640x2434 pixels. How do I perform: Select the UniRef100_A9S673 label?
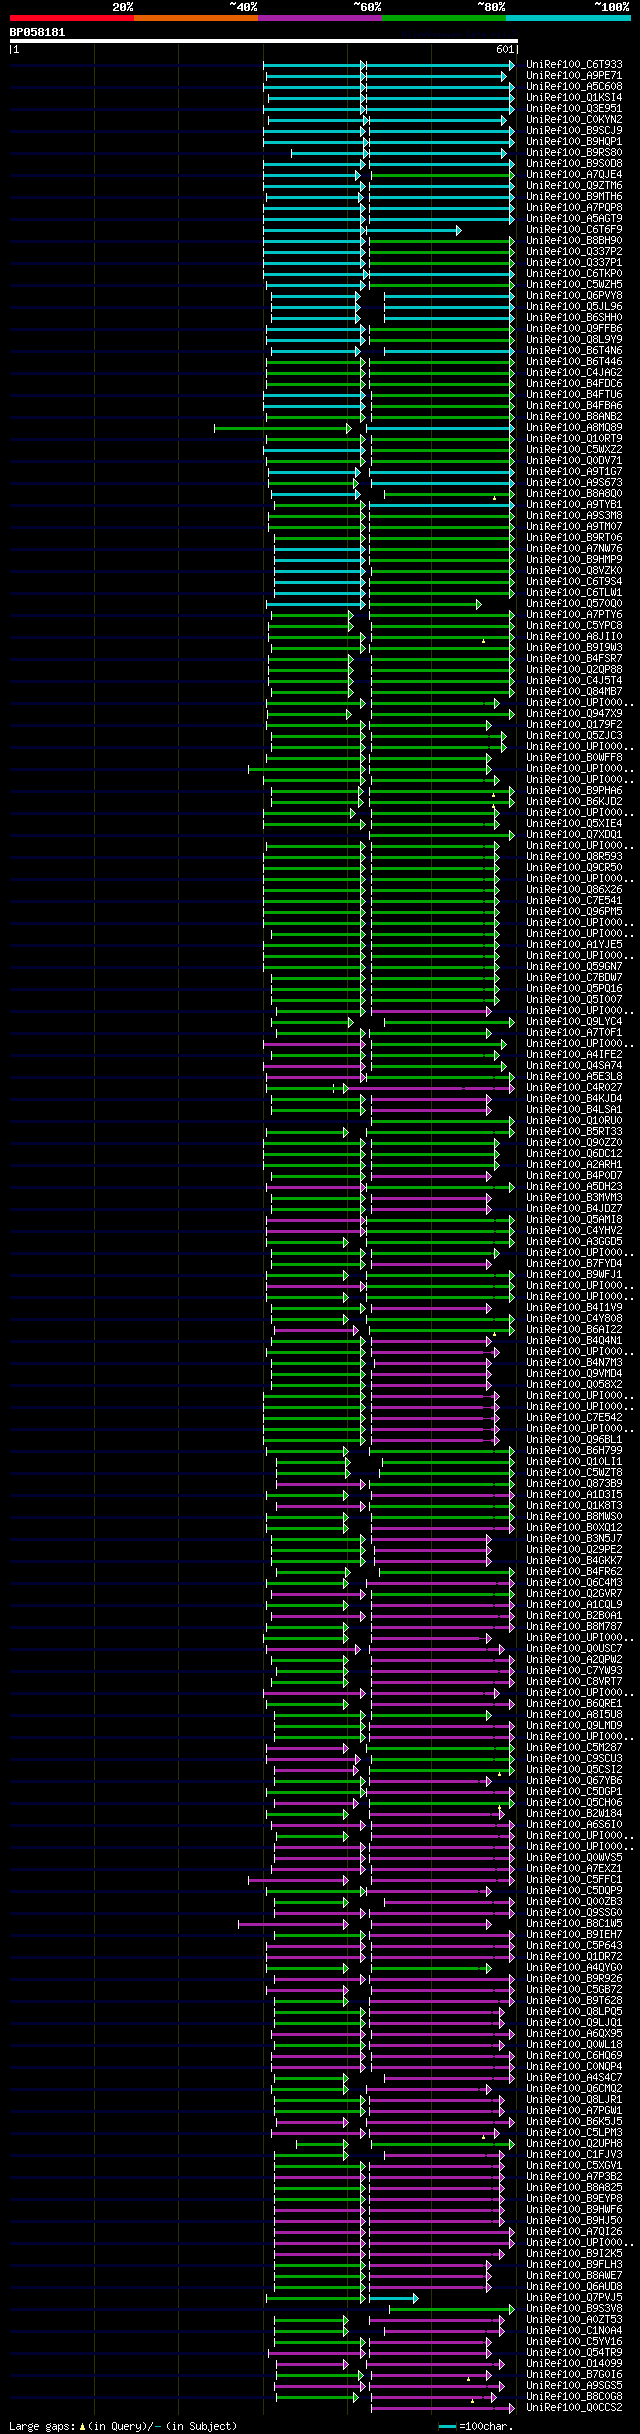click(574, 483)
